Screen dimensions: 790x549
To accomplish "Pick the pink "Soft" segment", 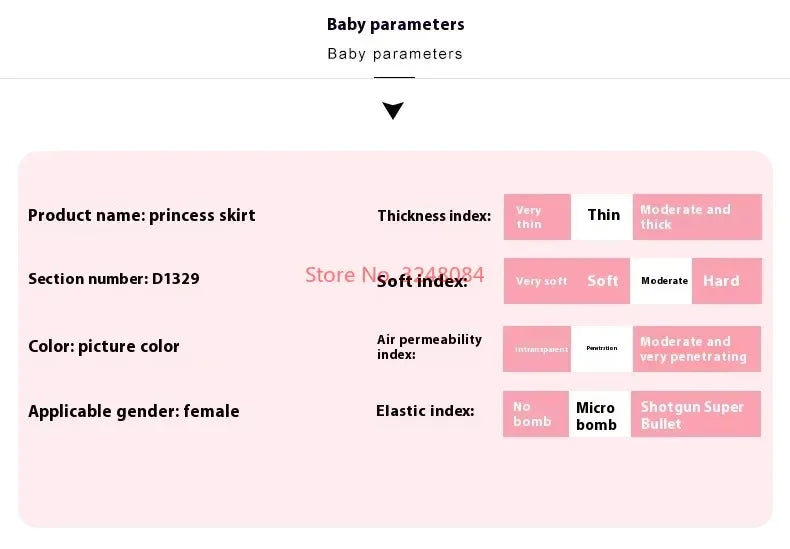I will tap(603, 281).
